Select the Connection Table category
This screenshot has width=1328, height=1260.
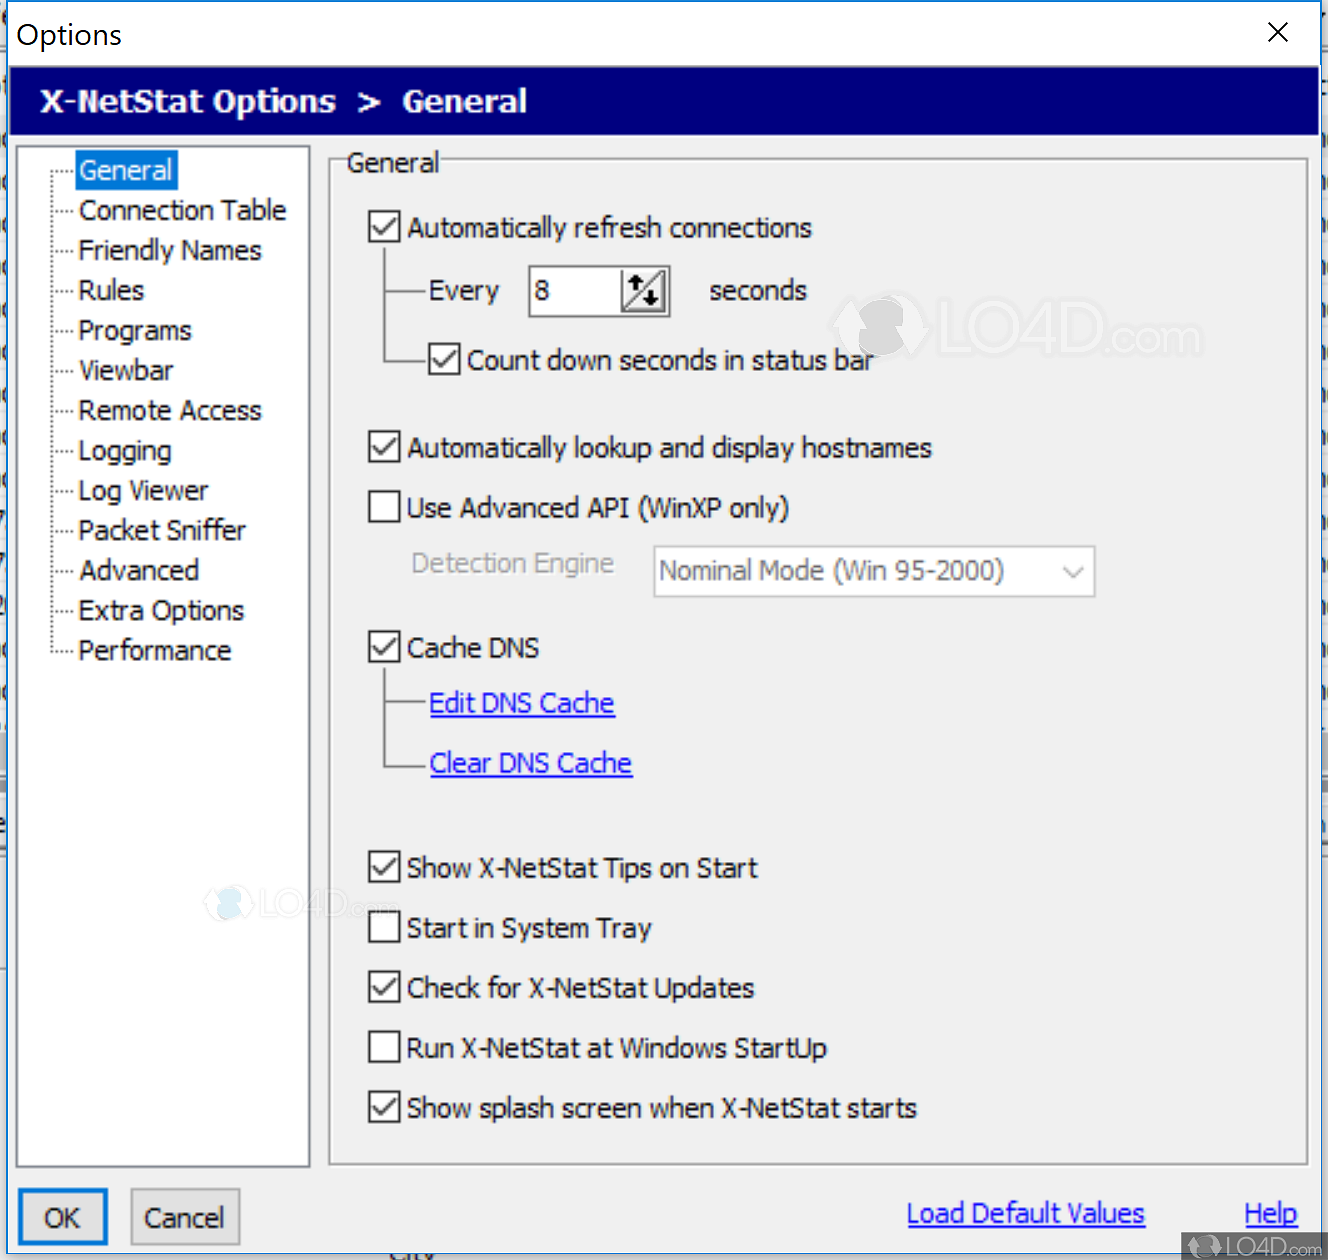tap(182, 210)
